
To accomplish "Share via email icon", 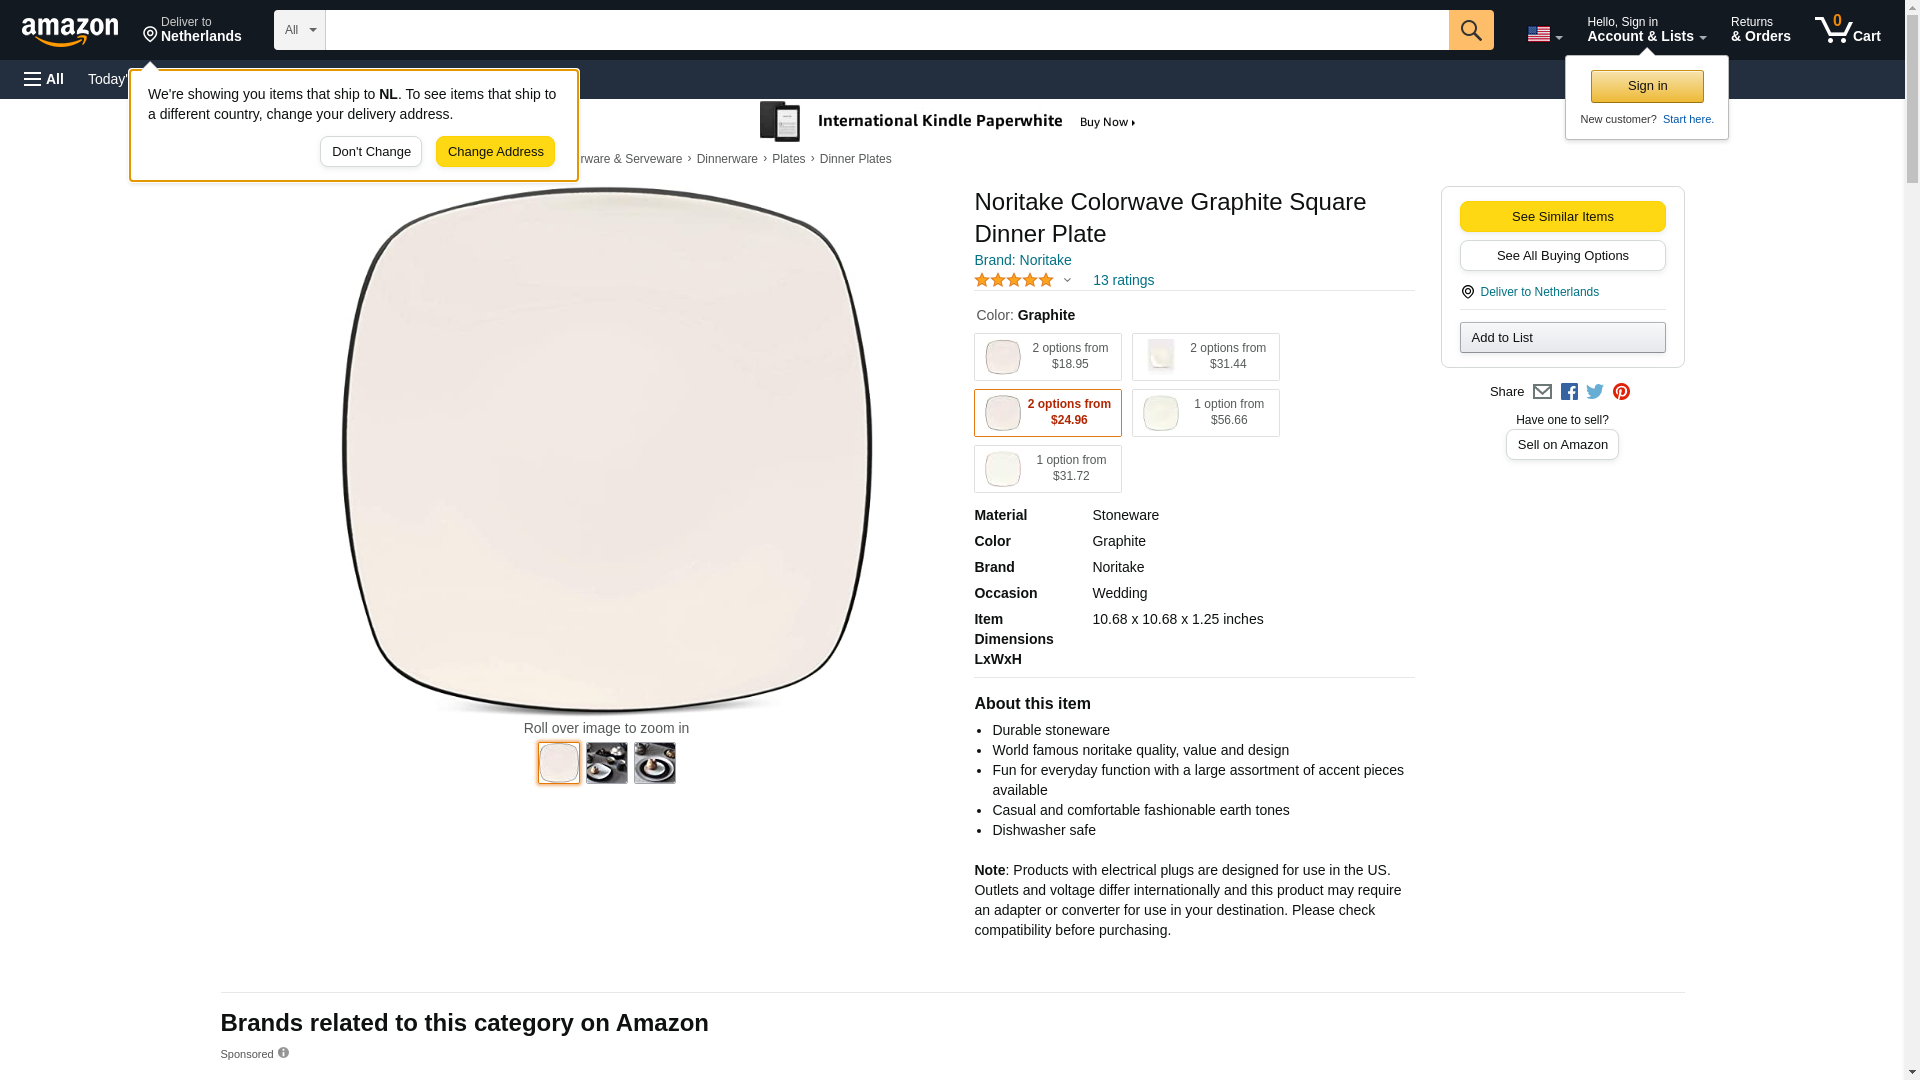I will [x=1542, y=392].
